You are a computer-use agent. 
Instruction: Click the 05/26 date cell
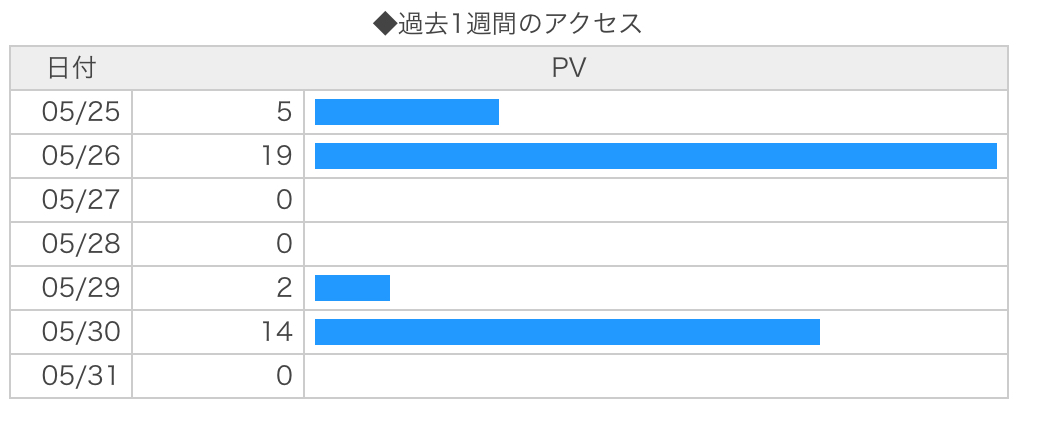81,156
